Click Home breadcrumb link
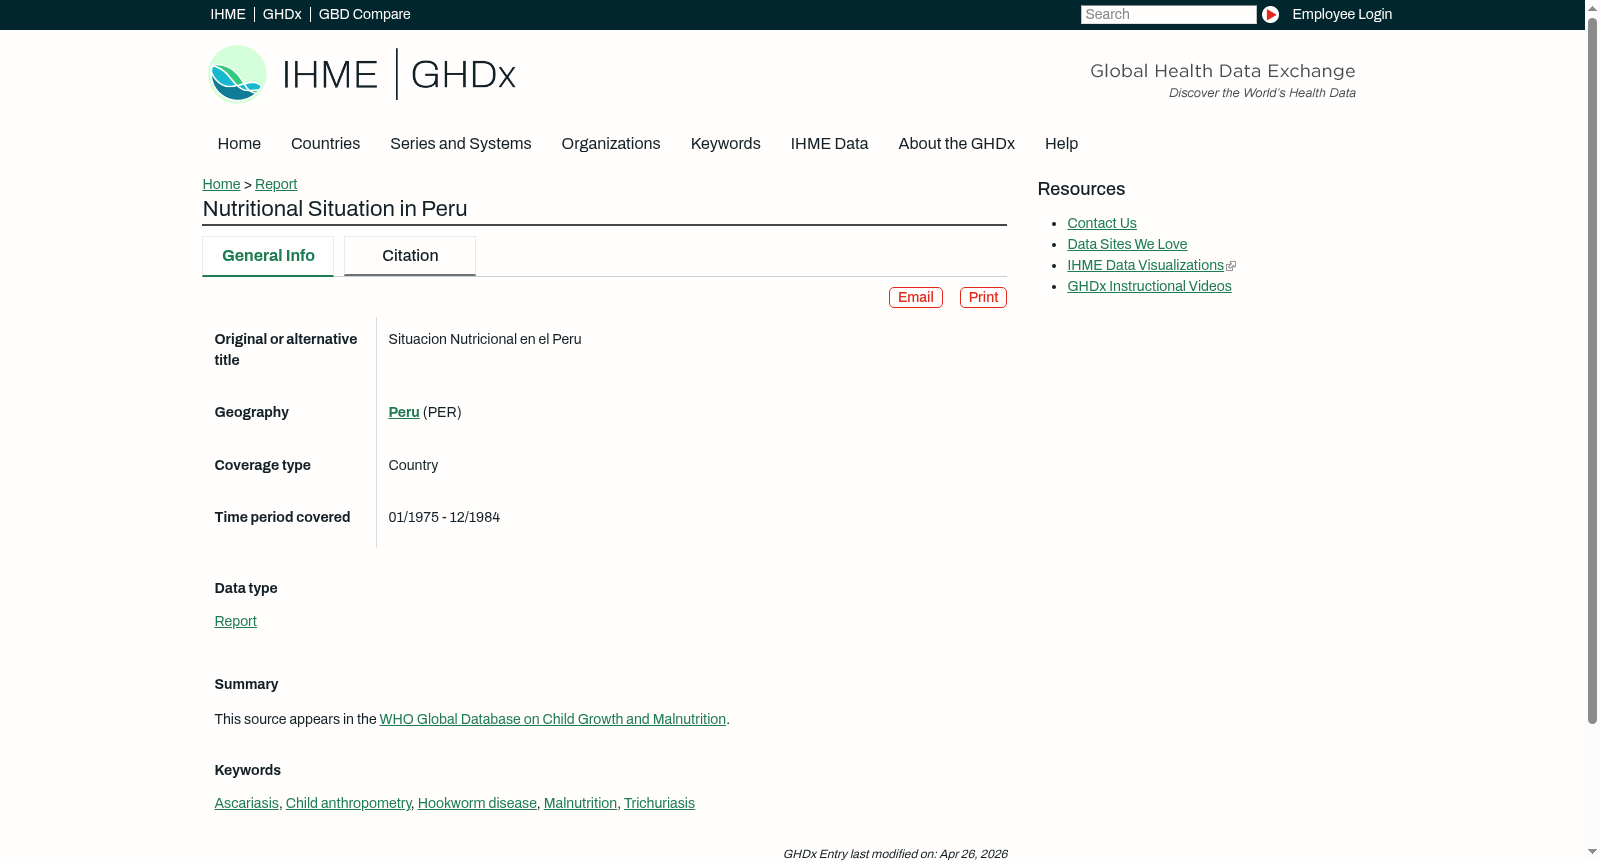The image size is (1600, 861). coord(221,184)
